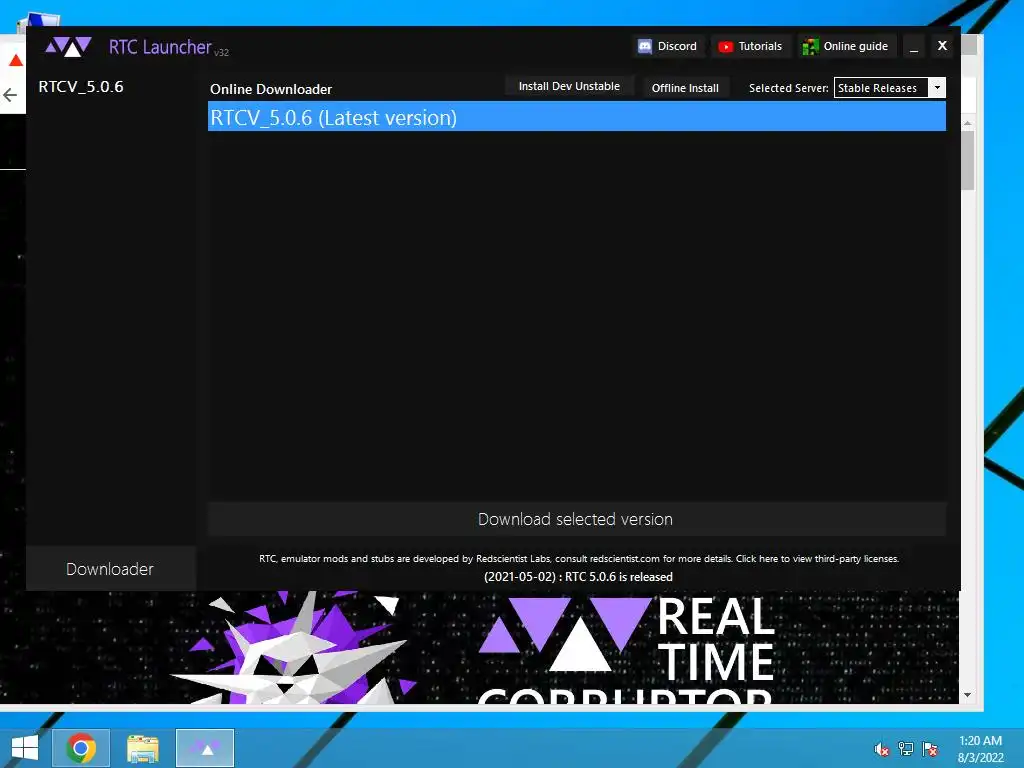1024x768 pixels.
Task: Open Google Chrome from the taskbar
Action: click(x=80, y=748)
